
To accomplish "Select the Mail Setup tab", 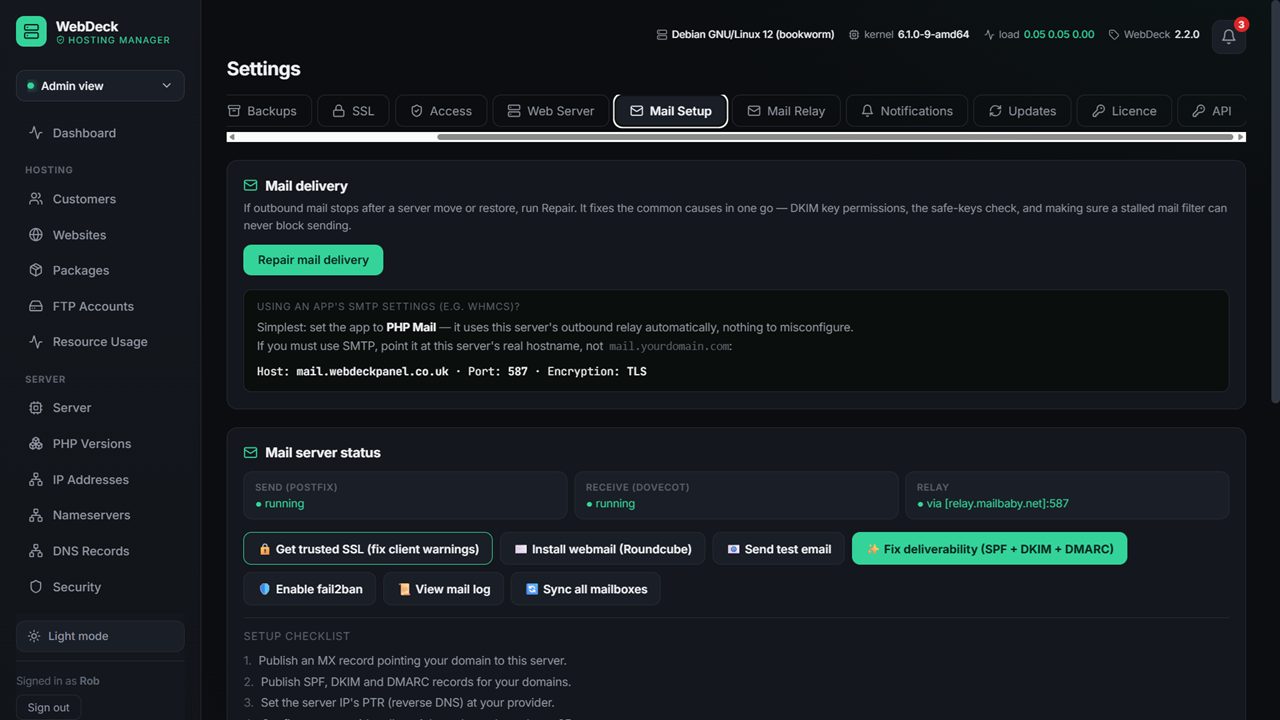I will click(x=670, y=111).
